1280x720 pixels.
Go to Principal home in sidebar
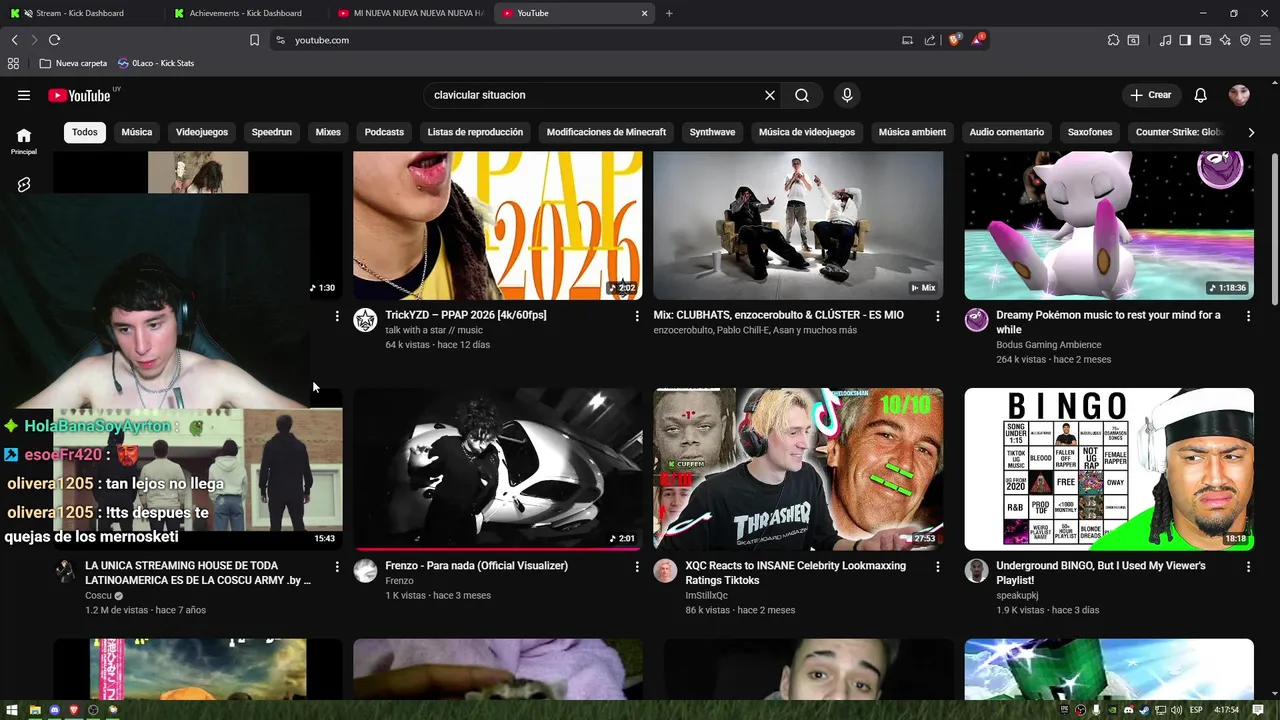coord(24,141)
